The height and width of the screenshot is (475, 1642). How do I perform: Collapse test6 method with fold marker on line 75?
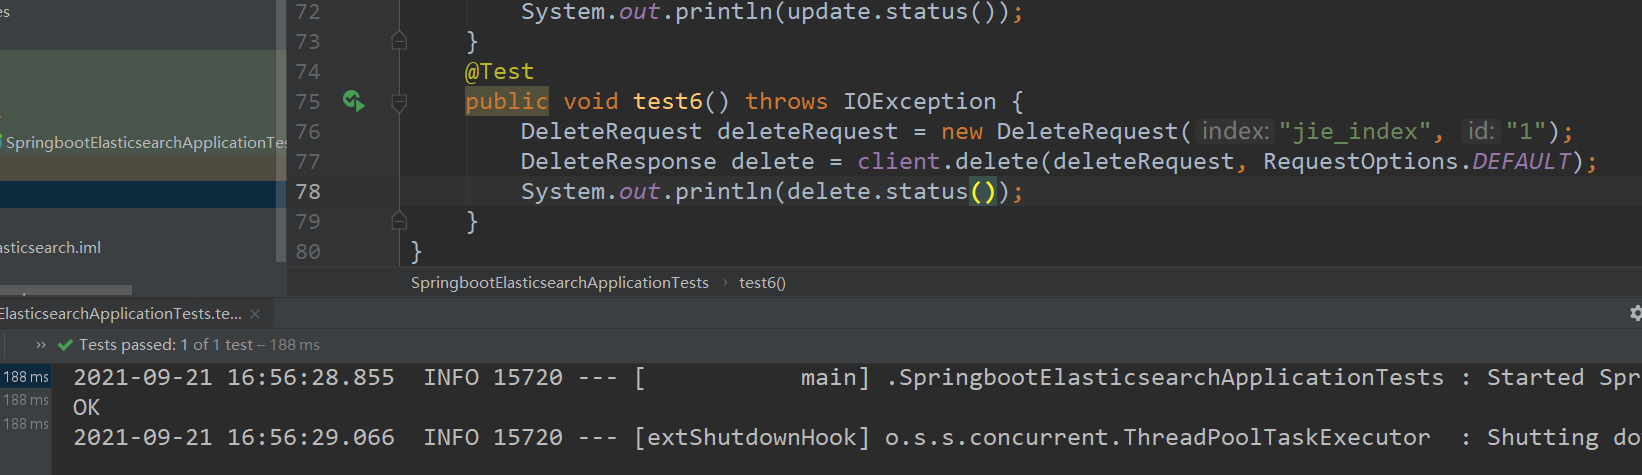pos(399,102)
